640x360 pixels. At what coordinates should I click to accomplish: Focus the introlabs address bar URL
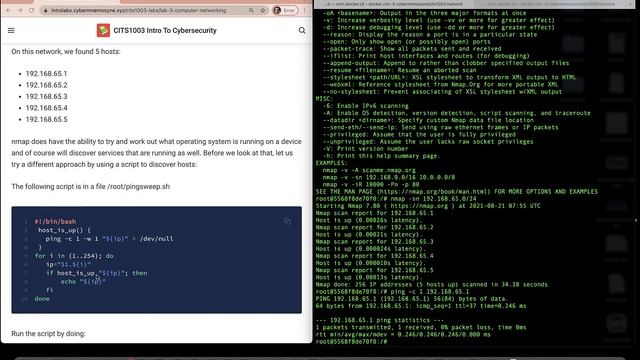tap(138, 10)
